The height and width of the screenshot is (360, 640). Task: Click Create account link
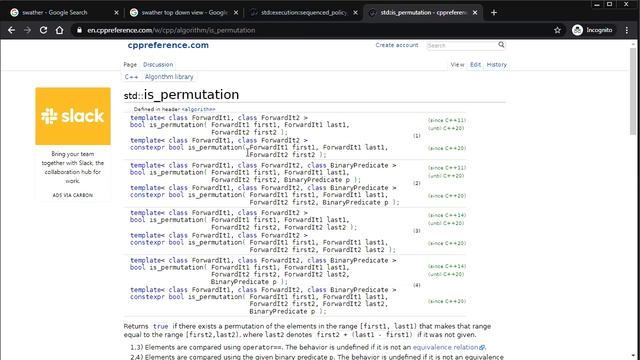pos(397,45)
